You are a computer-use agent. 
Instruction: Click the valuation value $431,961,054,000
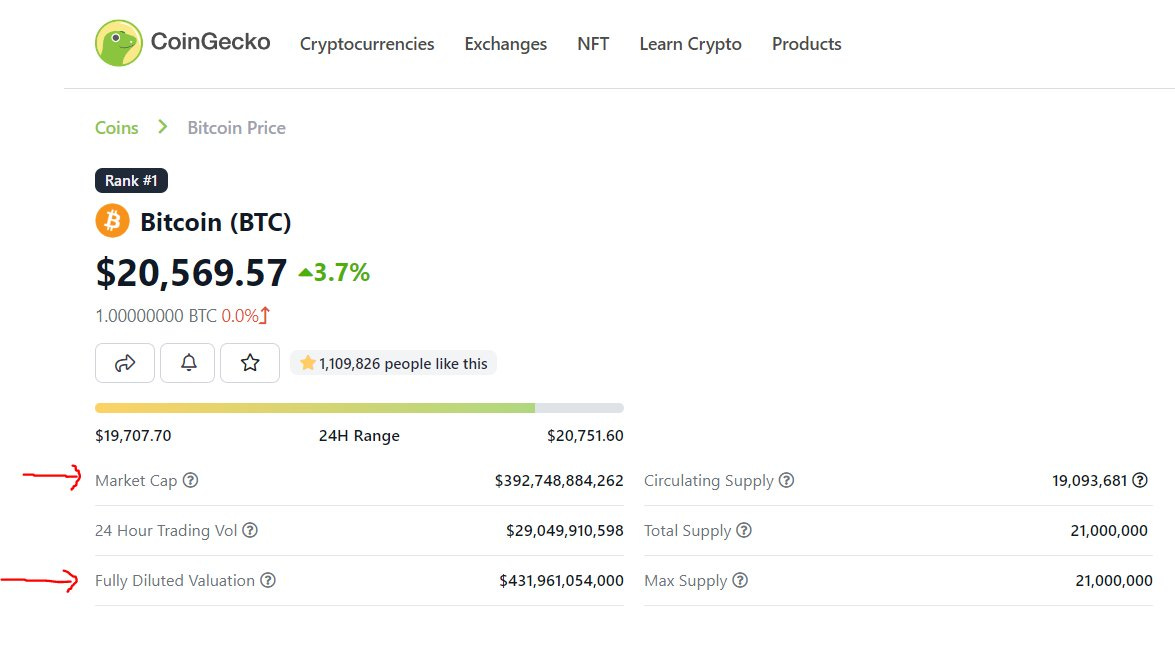(561, 580)
